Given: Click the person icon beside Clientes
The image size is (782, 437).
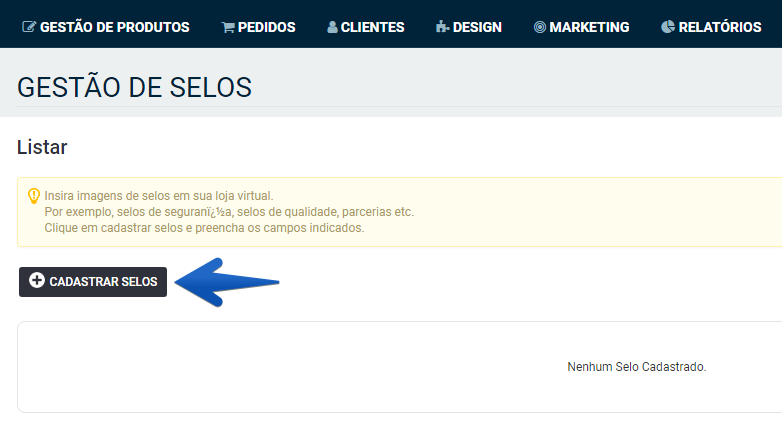Looking at the screenshot, I should pyautogui.click(x=332, y=27).
